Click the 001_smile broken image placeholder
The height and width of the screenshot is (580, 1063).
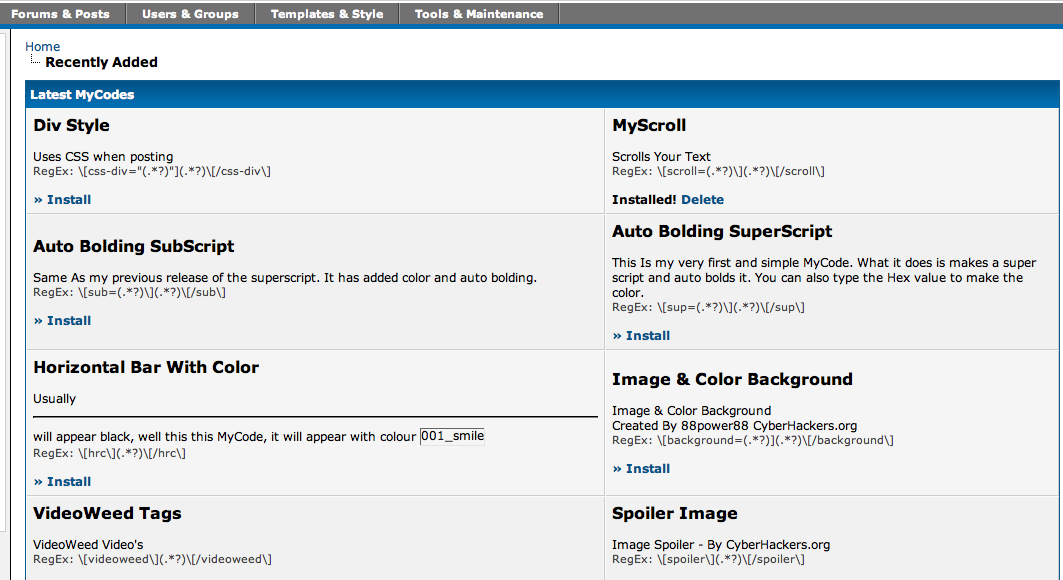452,436
